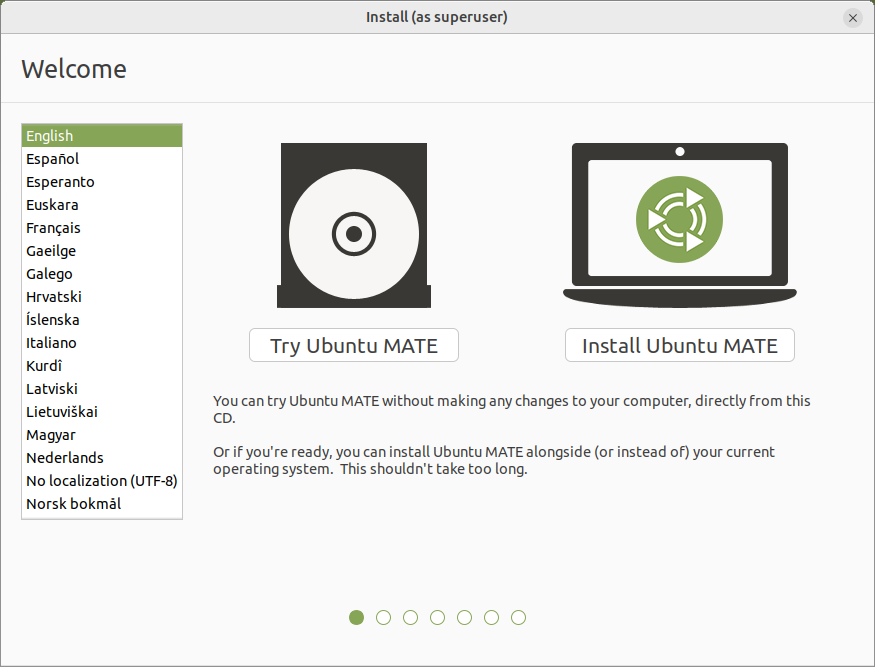Click the first filled progress dot
875x667 pixels.
[356, 618]
